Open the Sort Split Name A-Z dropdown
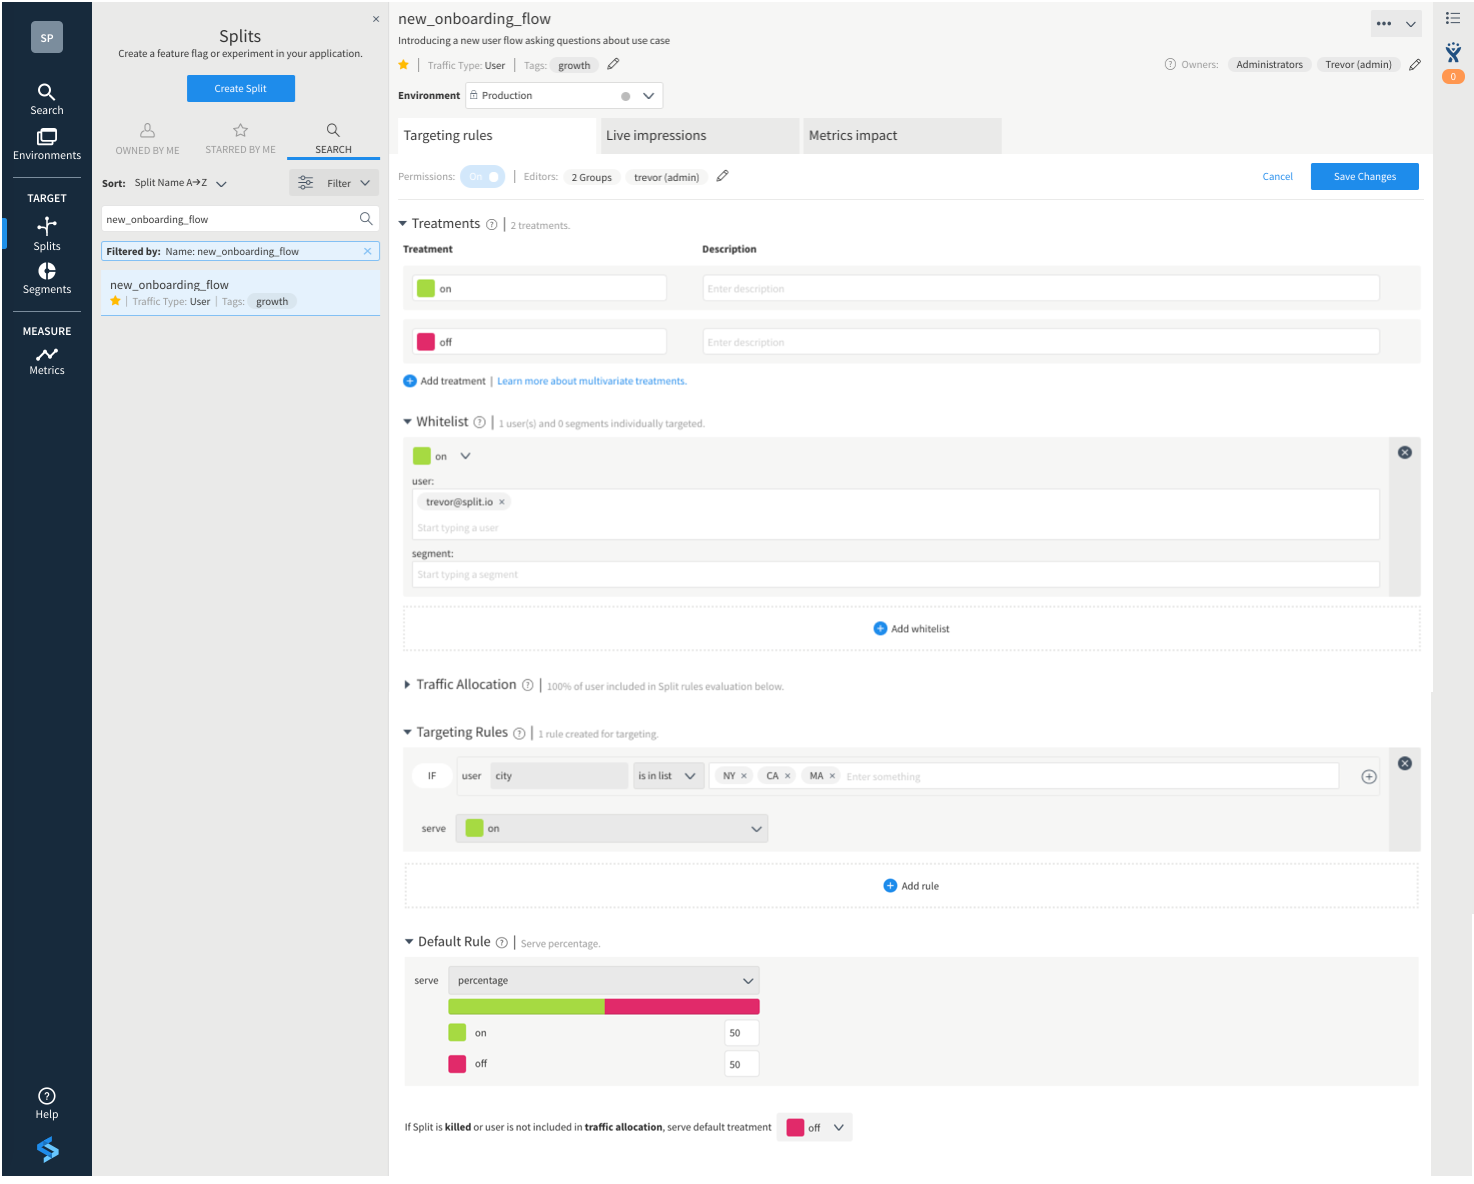 [181, 183]
